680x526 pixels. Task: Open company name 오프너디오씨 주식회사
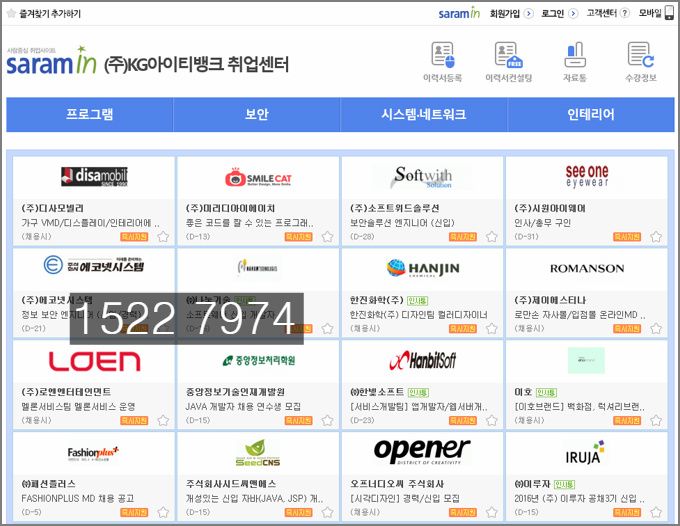(x=397, y=484)
